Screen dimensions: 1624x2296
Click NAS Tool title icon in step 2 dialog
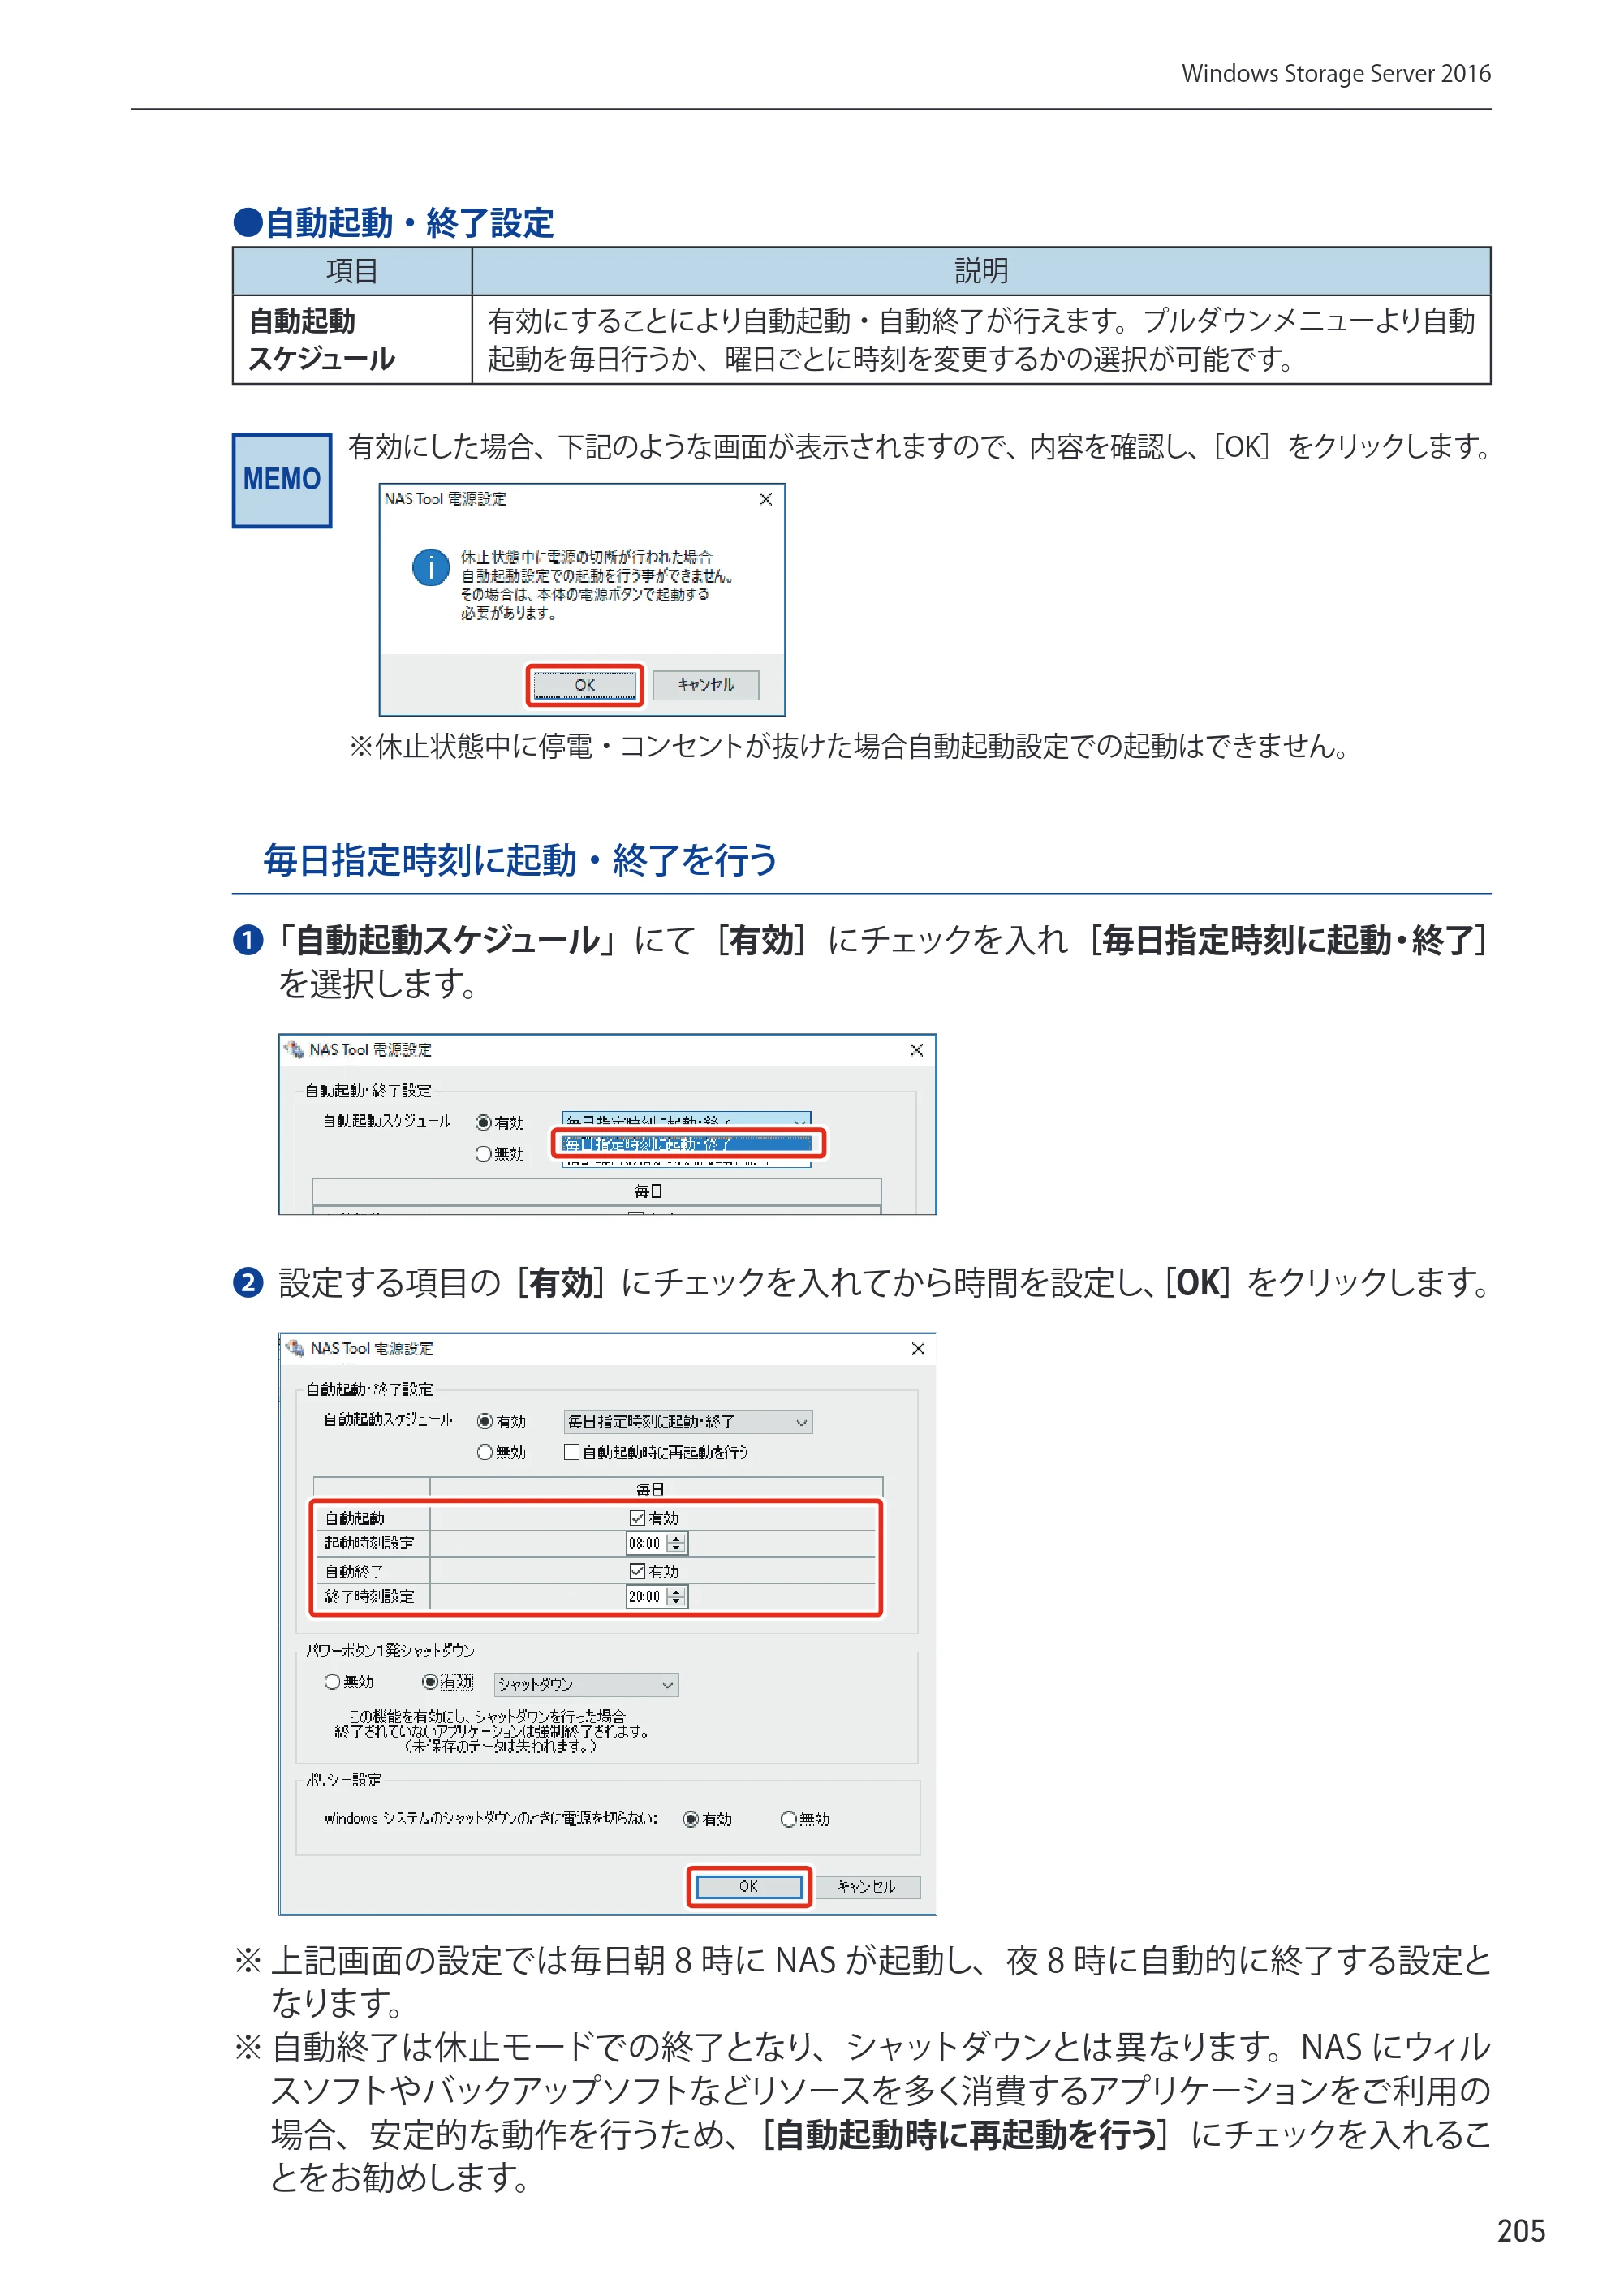294,1348
